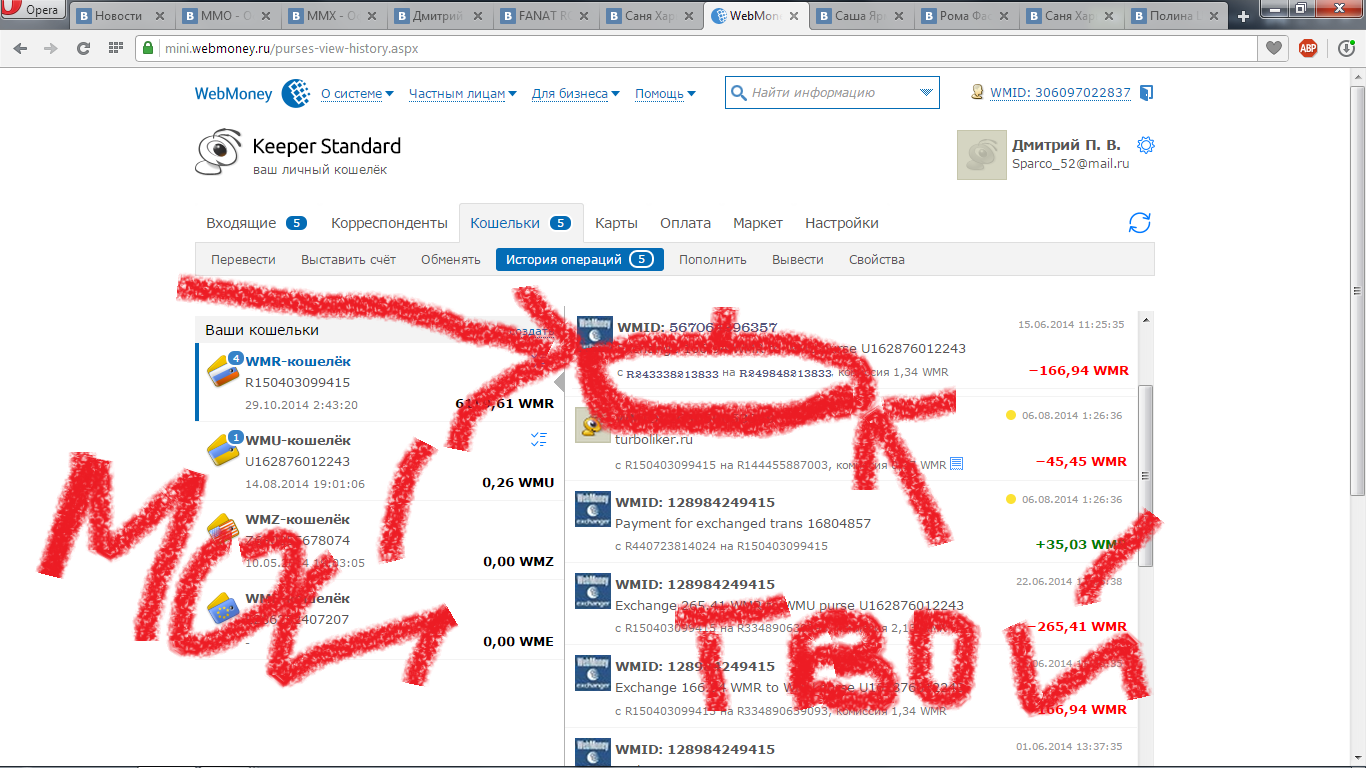Open the Adblock Plus ABP extension icon
Screen dimensions: 1366x768
pyautogui.click(x=1307, y=48)
